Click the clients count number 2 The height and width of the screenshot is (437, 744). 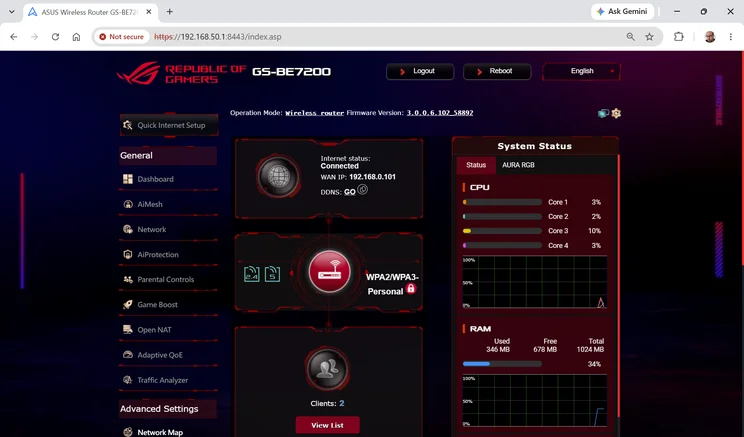342,403
